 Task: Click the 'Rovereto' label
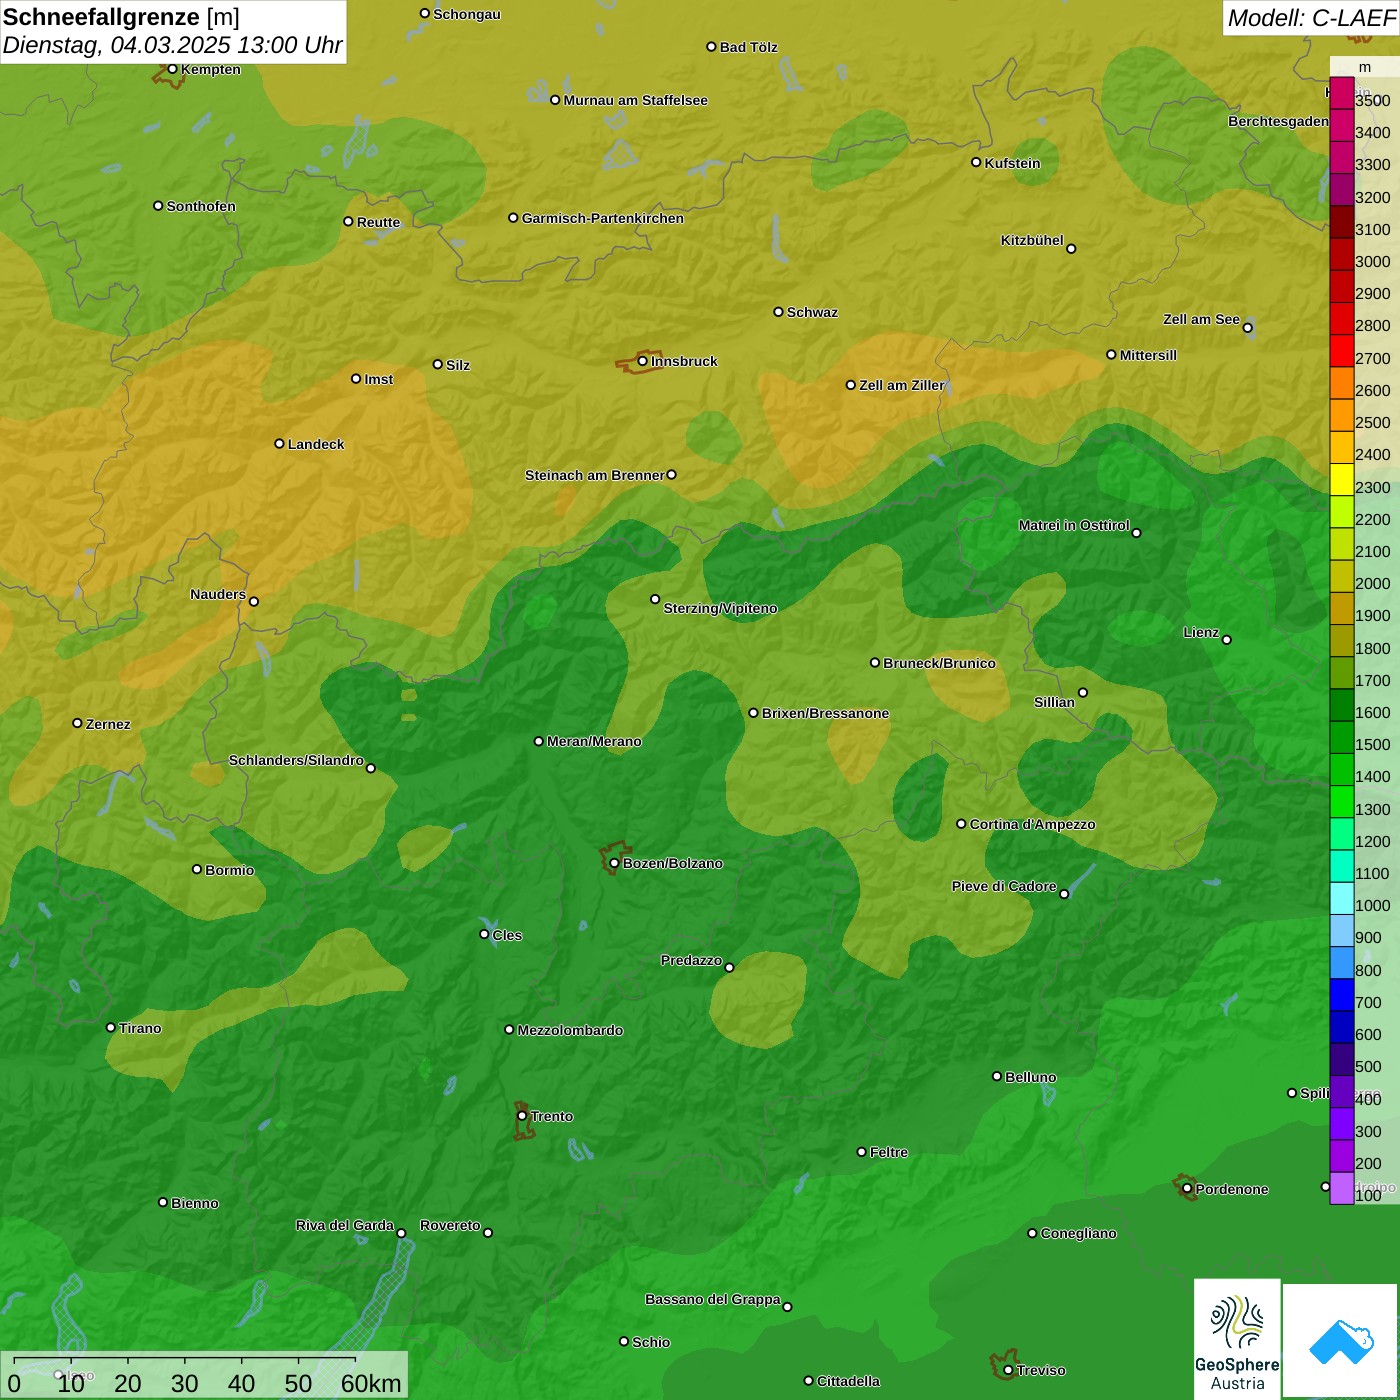pyautogui.click(x=450, y=1225)
